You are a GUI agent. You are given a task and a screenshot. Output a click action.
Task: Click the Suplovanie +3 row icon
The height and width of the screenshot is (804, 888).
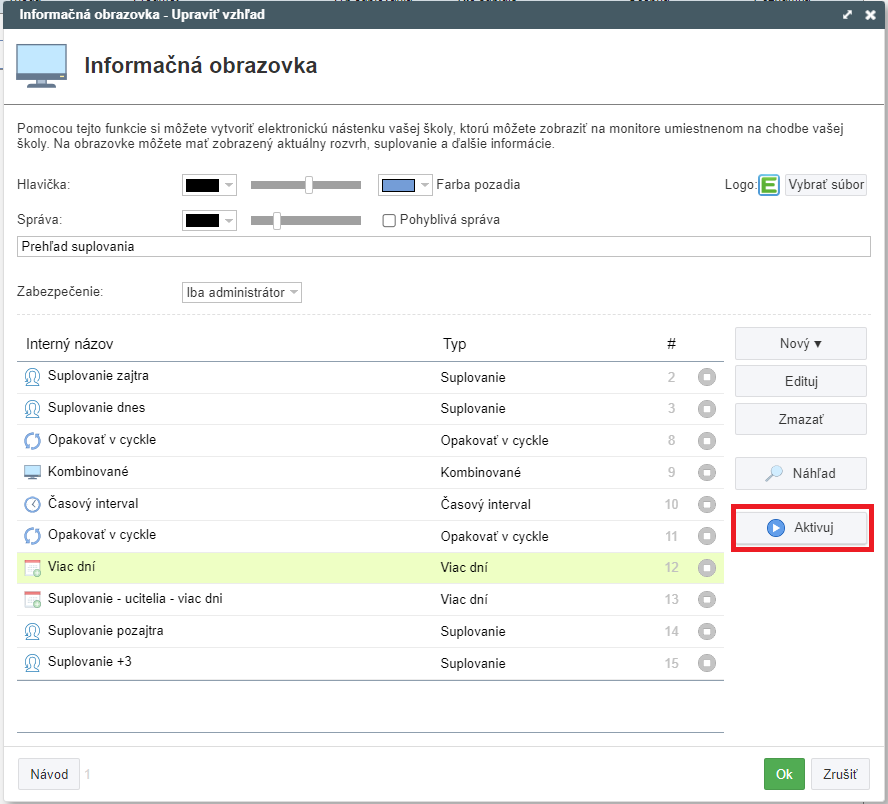[32, 662]
